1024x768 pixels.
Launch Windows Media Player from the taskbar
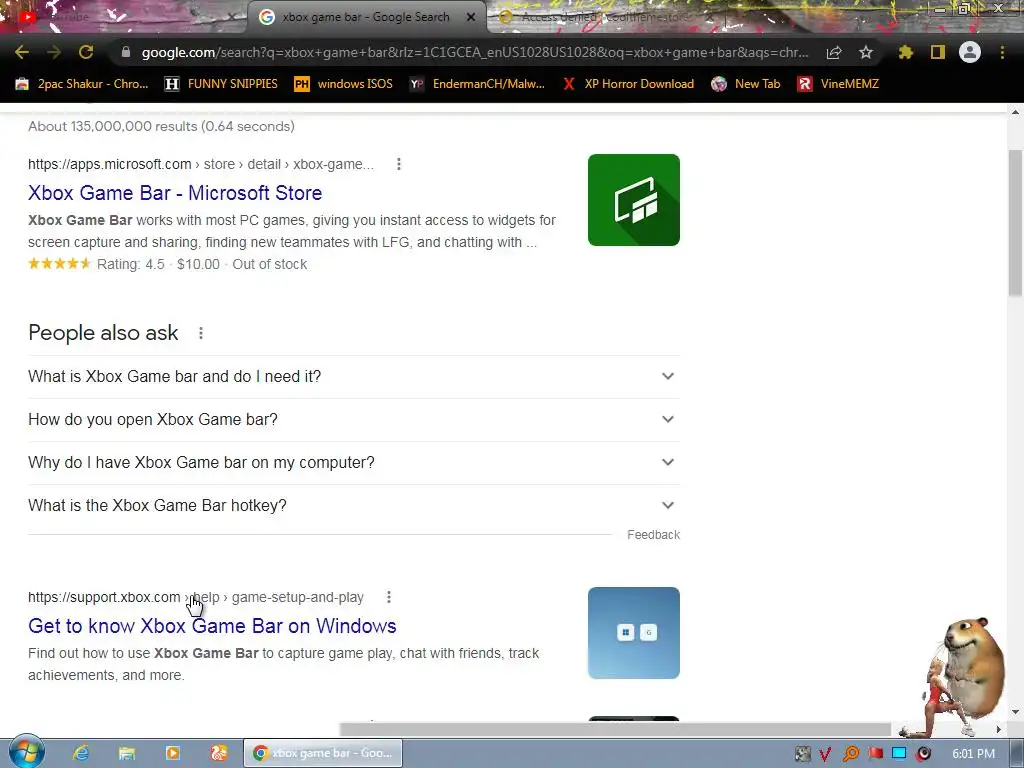pos(173,753)
